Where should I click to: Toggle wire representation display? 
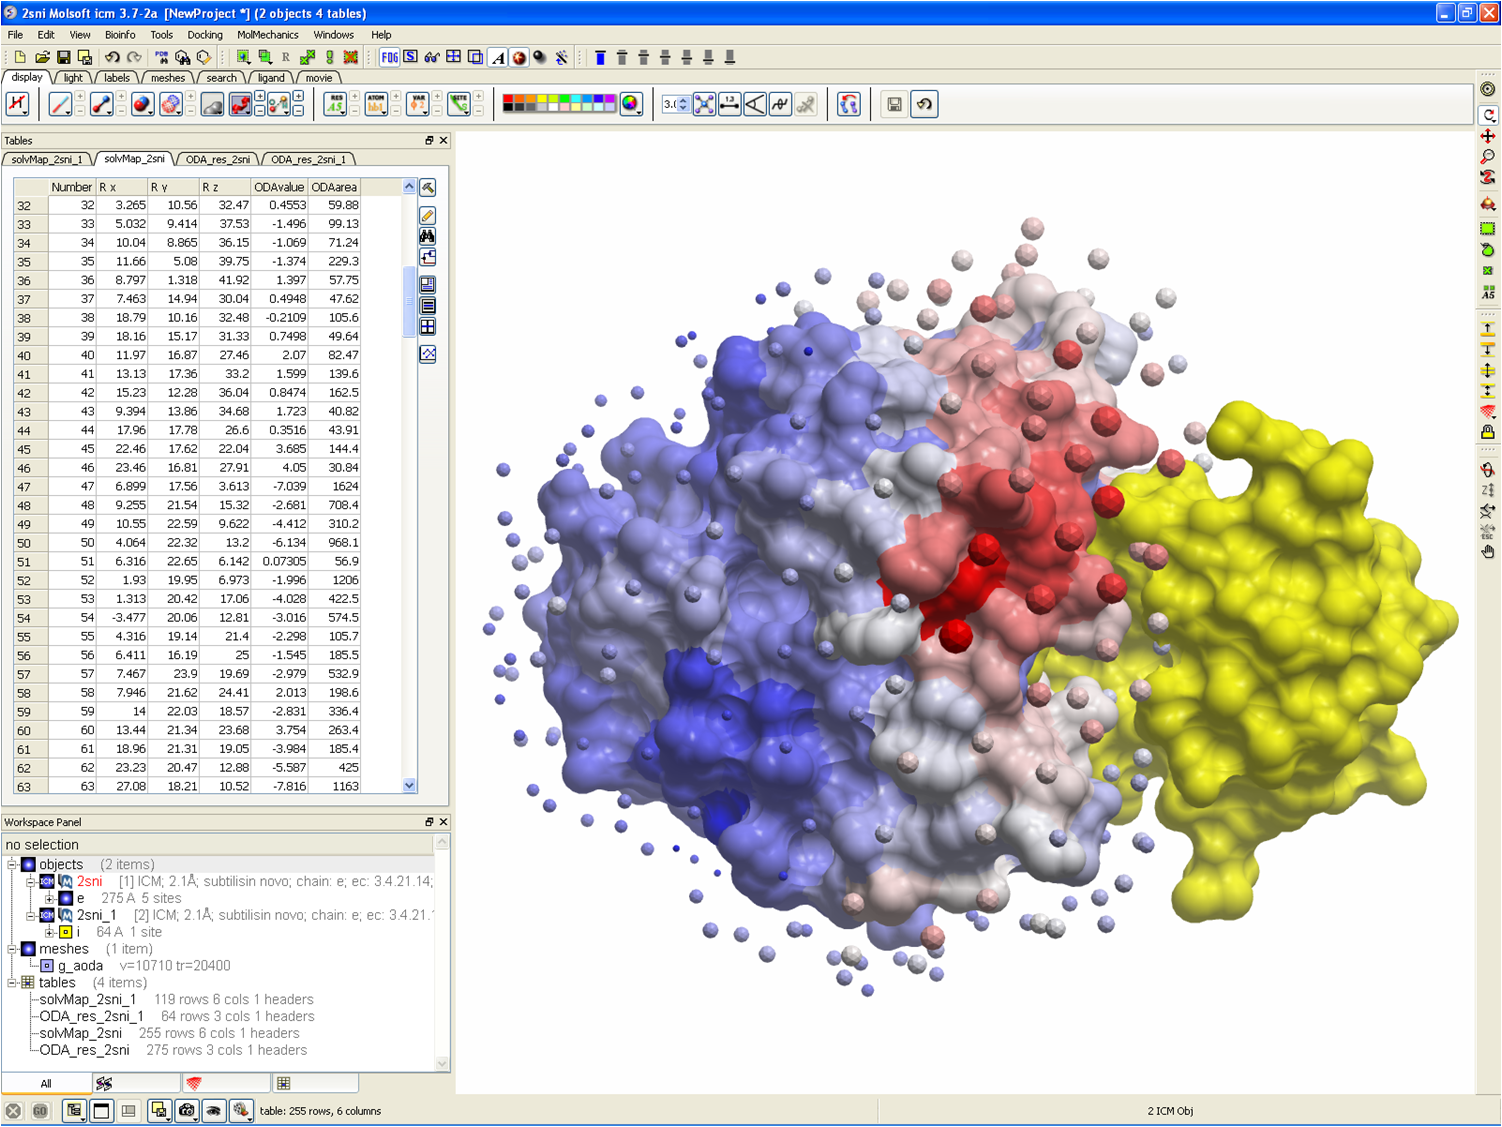60,104
